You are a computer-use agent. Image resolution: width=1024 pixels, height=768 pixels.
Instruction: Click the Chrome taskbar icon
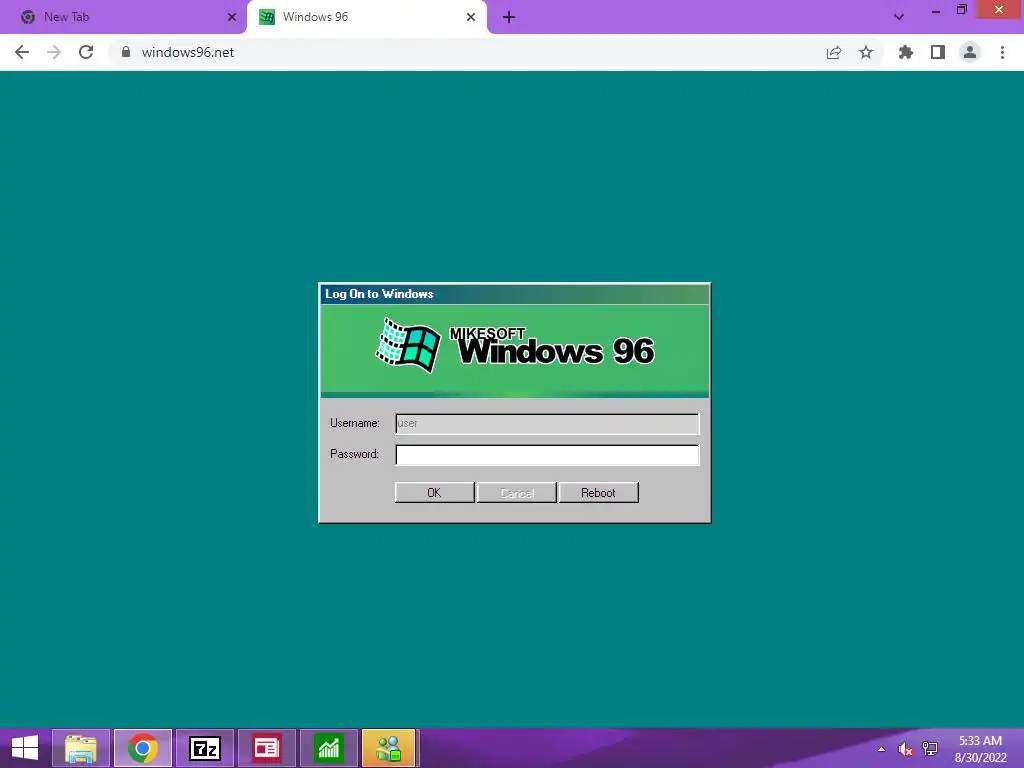[143, 748]
